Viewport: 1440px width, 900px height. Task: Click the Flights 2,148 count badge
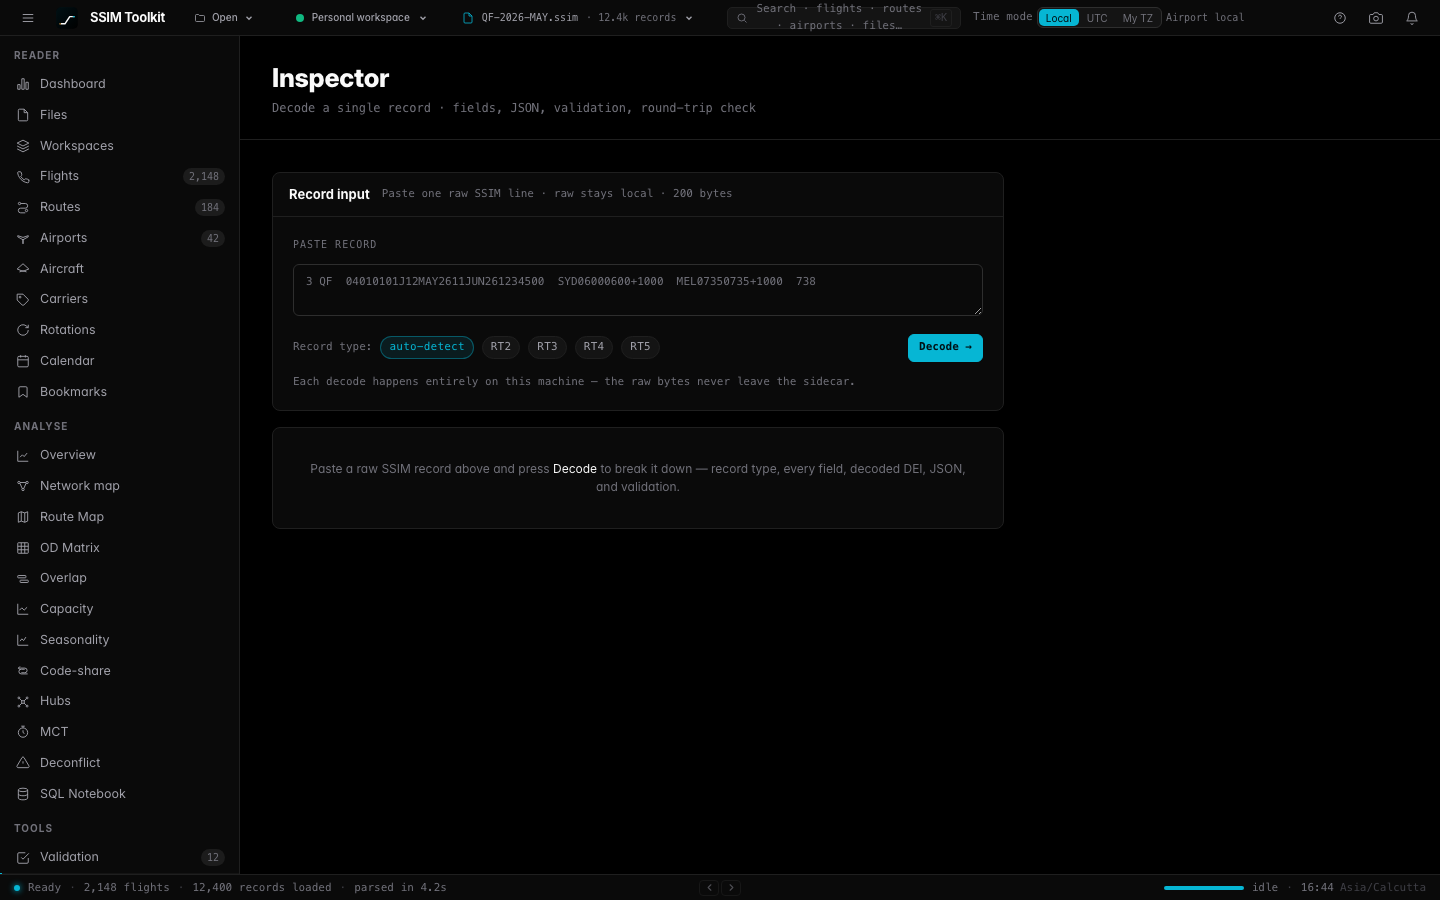click(x=204, y=176)
